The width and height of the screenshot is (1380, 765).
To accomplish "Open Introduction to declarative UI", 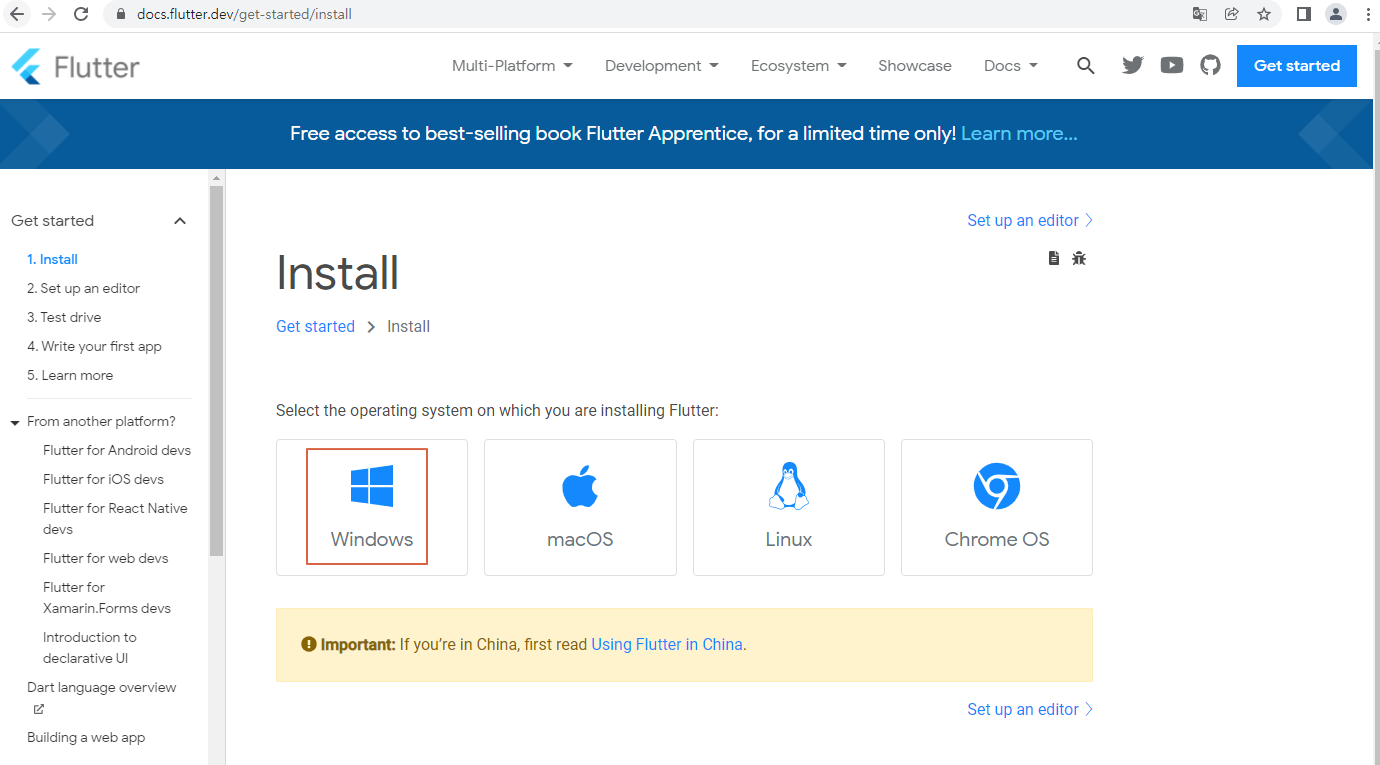I will click(89, 647).
